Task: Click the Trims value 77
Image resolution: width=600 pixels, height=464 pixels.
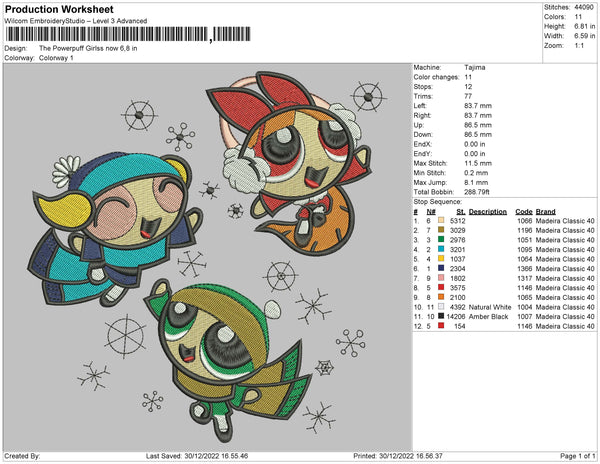Action: (x=468, y=96)
